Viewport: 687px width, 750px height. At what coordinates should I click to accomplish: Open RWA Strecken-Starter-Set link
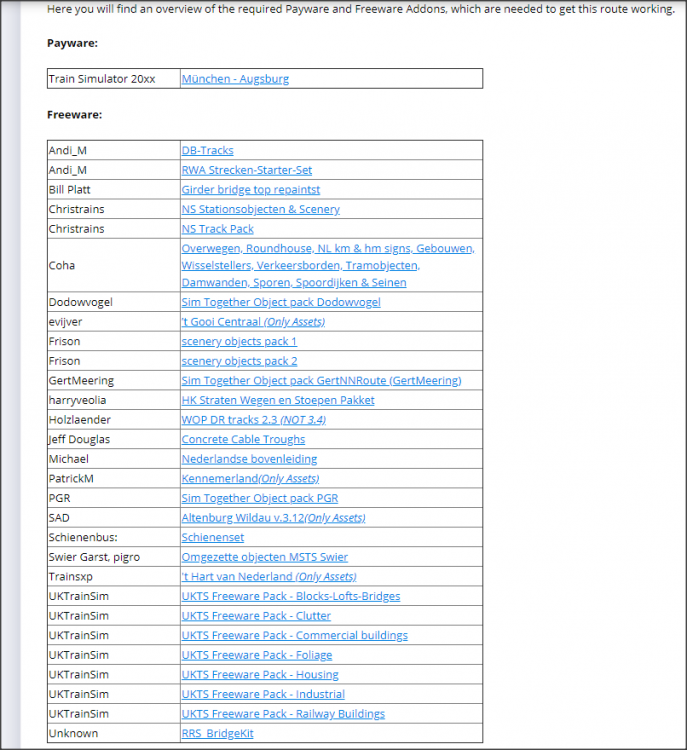(x=246, y=170)
